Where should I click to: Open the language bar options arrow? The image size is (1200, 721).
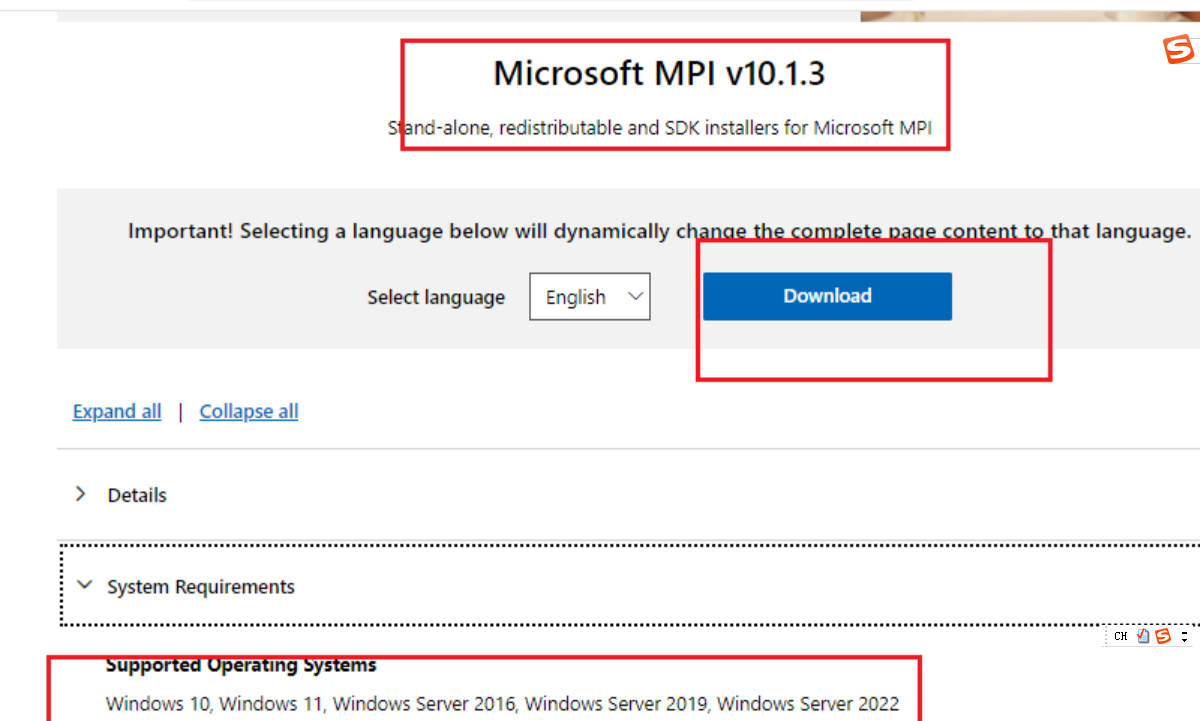tap(1184, 636)
